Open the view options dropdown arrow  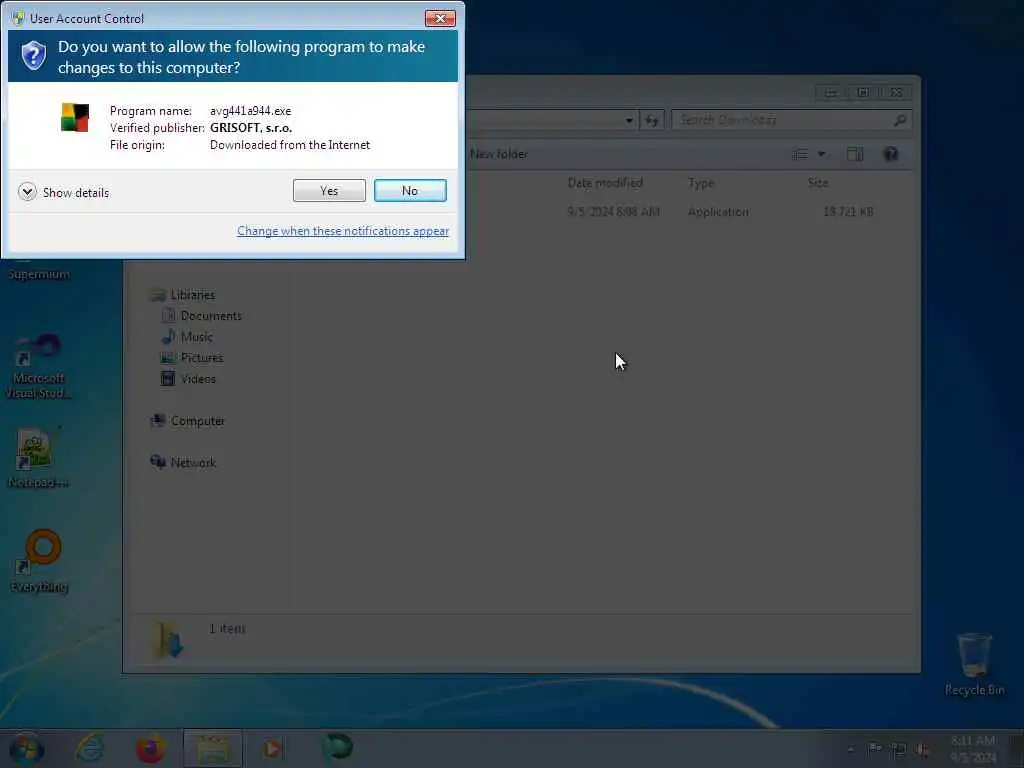click(822, 154)
